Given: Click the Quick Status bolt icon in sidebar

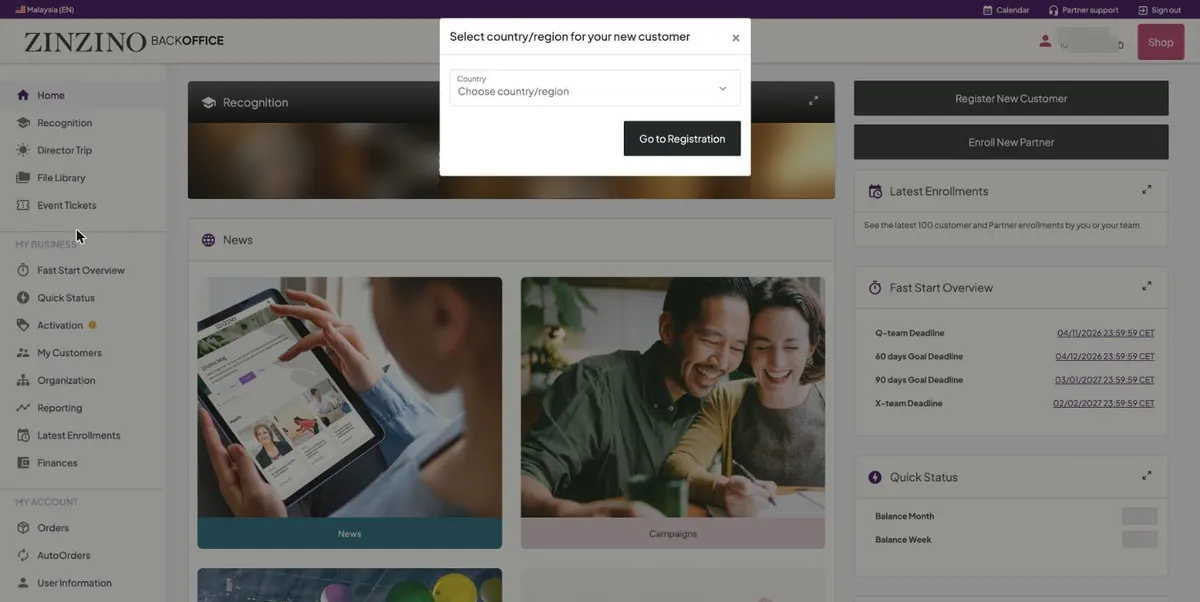Looking at the screenshot, I should (23, 298).
